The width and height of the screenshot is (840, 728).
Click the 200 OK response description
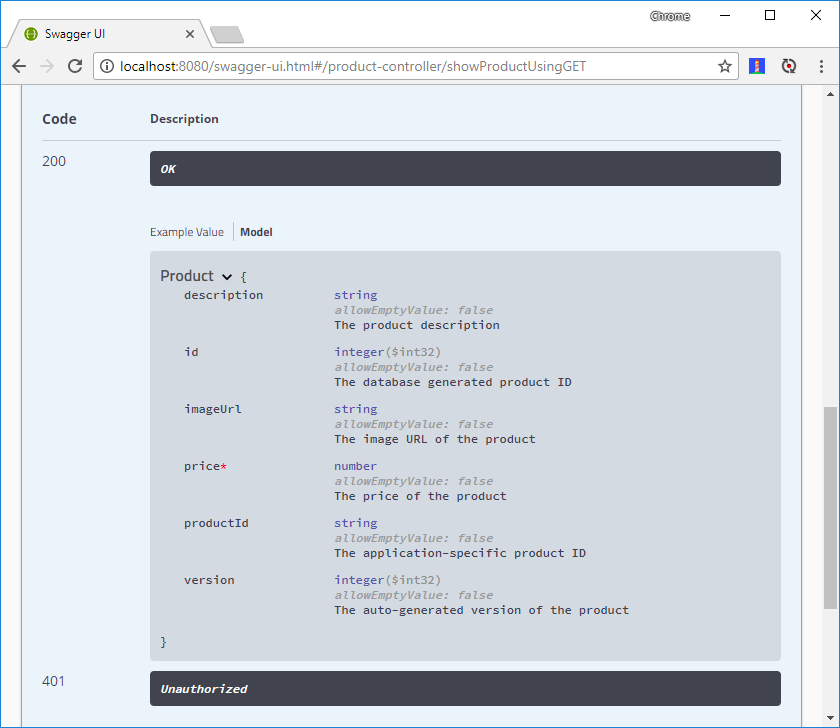tap(465, 169)
